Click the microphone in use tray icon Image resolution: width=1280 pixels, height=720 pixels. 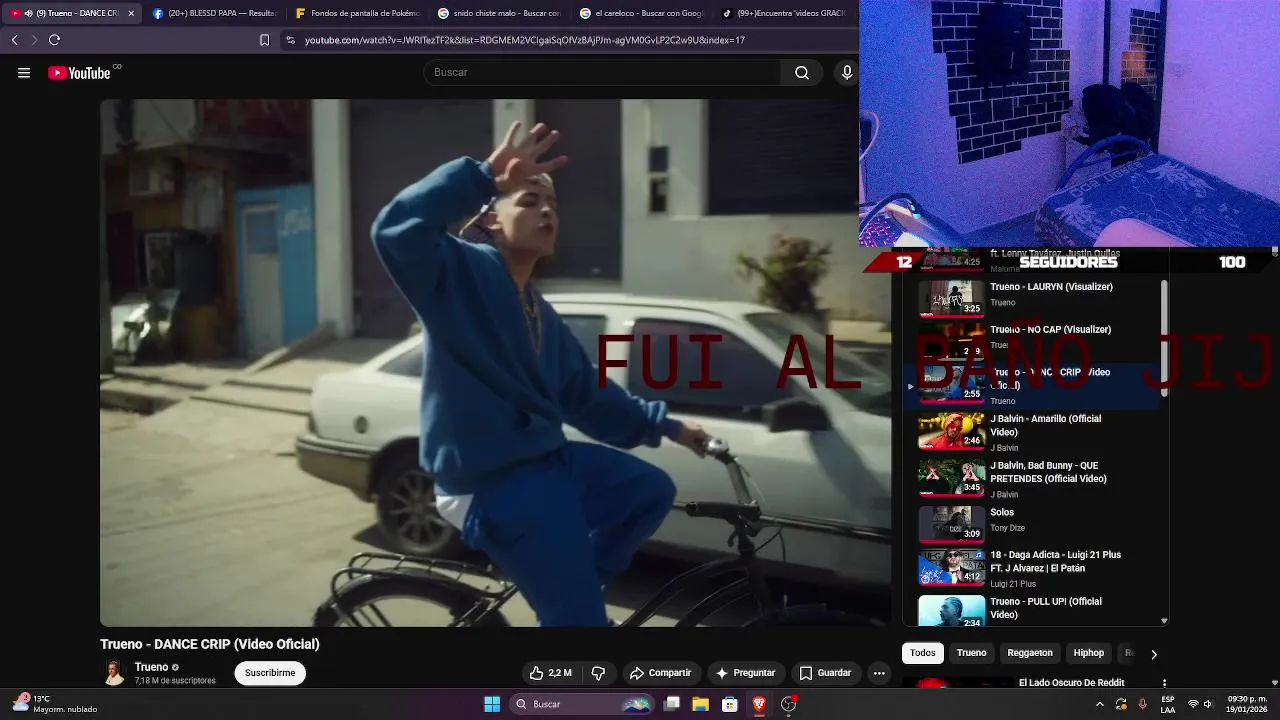(1142, 704)
